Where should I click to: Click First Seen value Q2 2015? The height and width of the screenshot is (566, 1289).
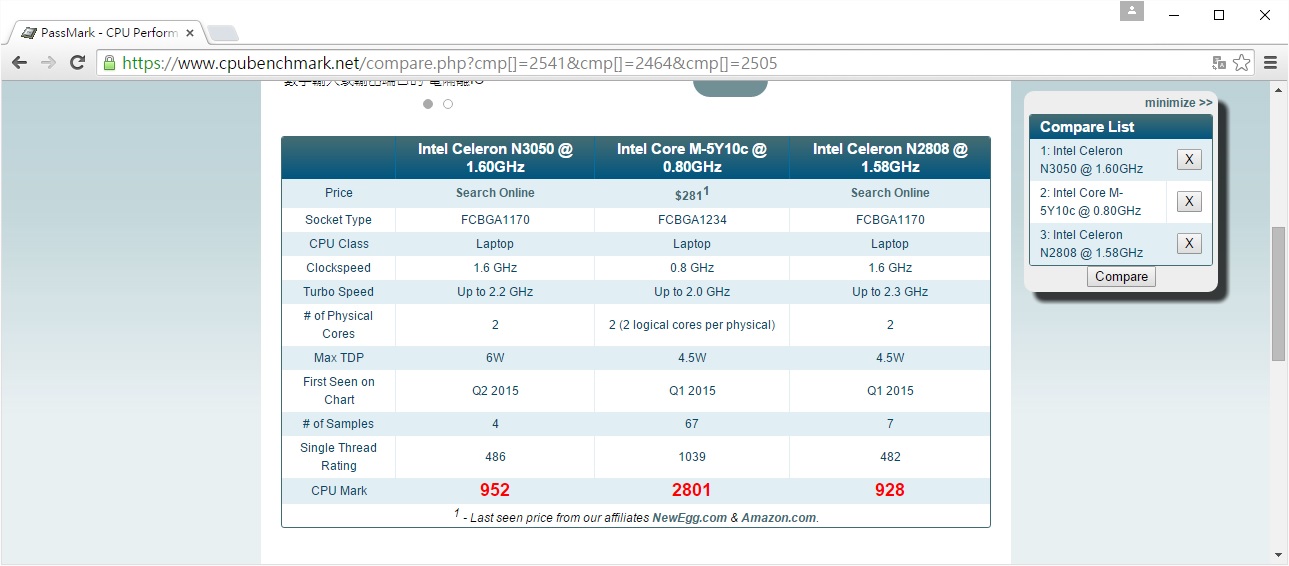tap(495, 391)
